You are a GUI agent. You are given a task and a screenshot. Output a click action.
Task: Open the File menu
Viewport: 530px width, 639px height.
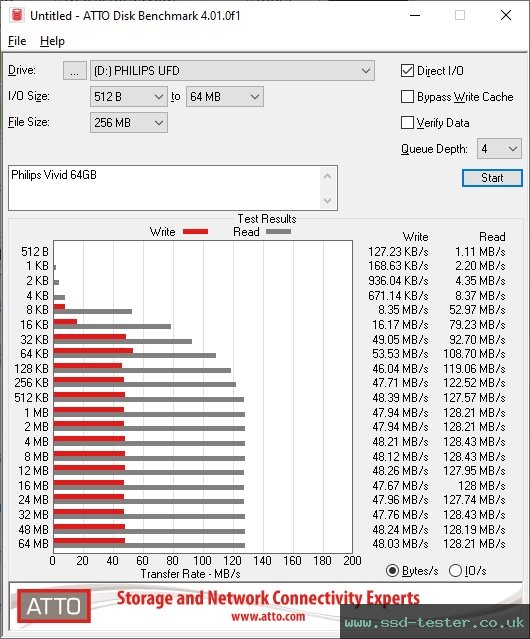[x=17, y=41]
